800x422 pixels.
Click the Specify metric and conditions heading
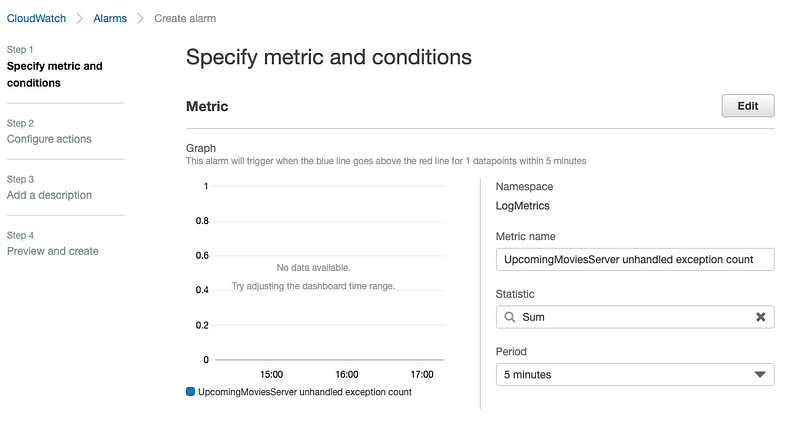coord(328,57)
